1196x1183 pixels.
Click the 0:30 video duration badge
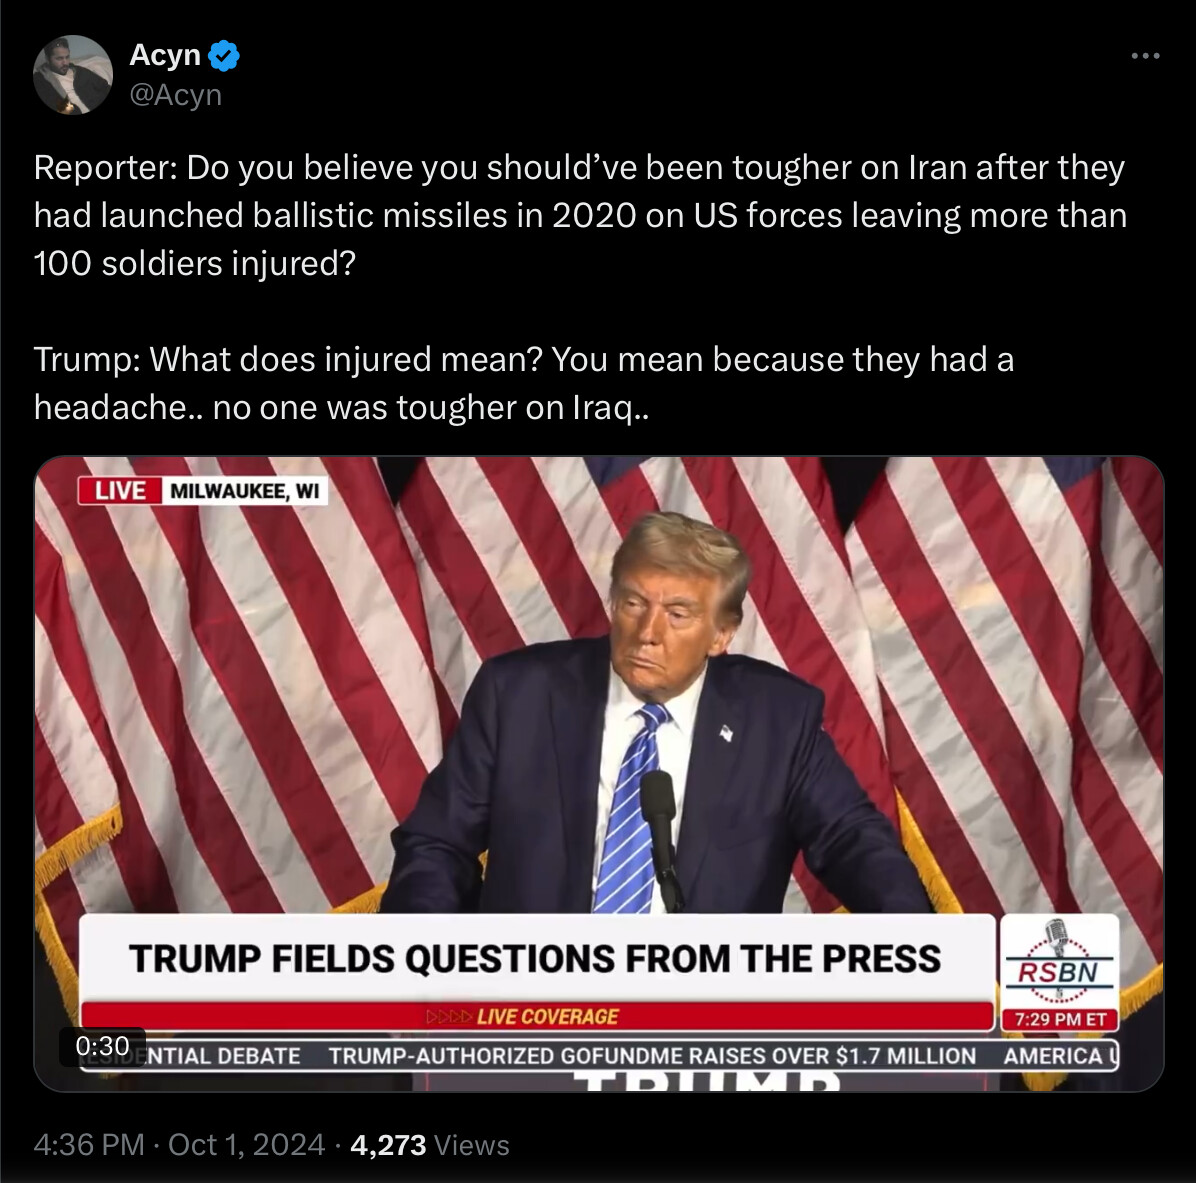coord(102,1046)
